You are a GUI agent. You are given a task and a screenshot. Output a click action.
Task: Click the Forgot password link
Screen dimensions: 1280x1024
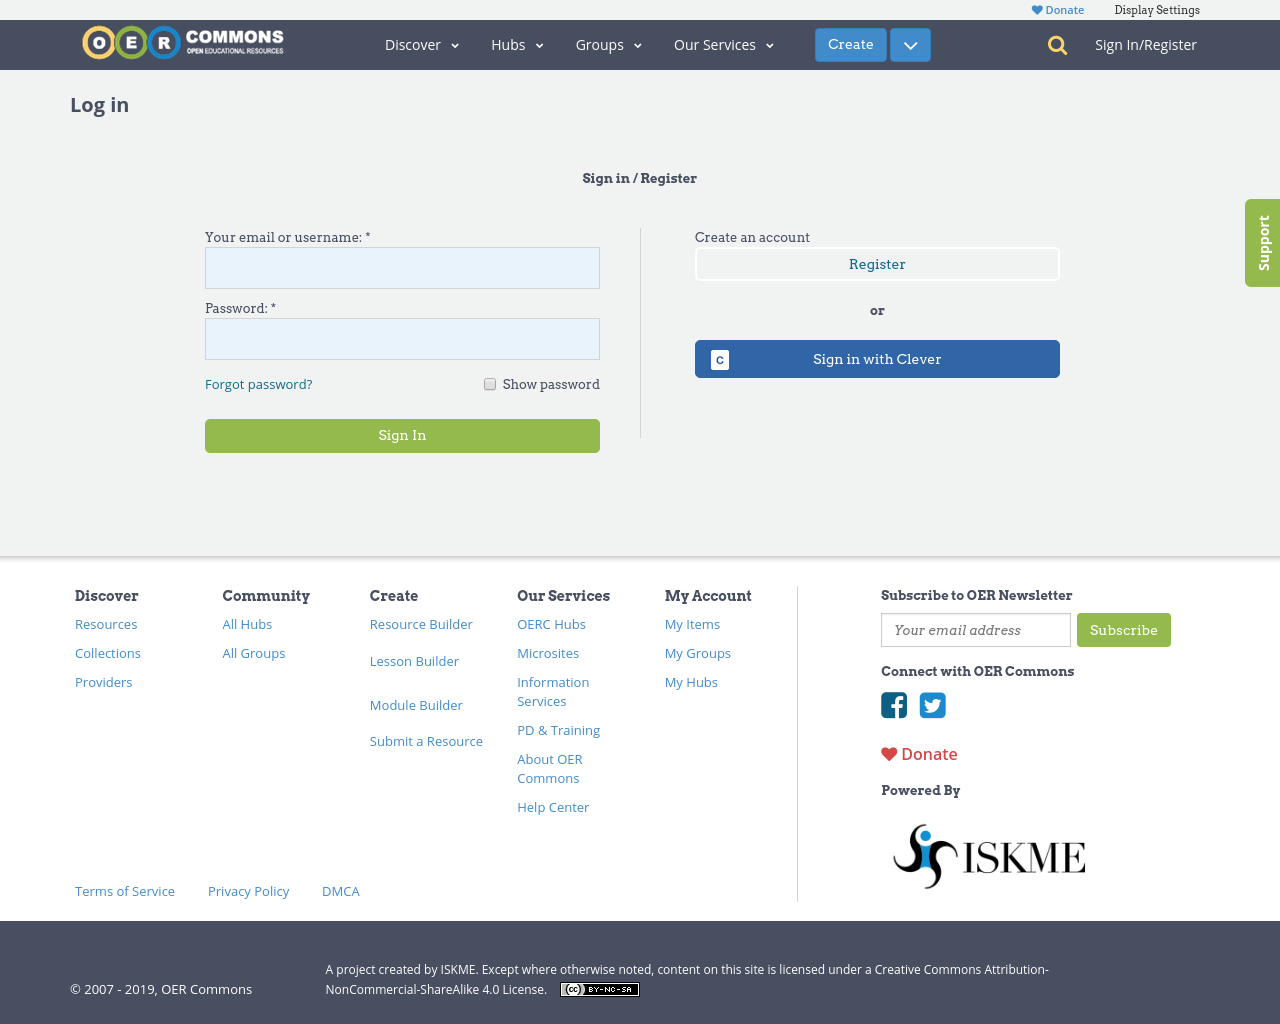pos(258,384)
